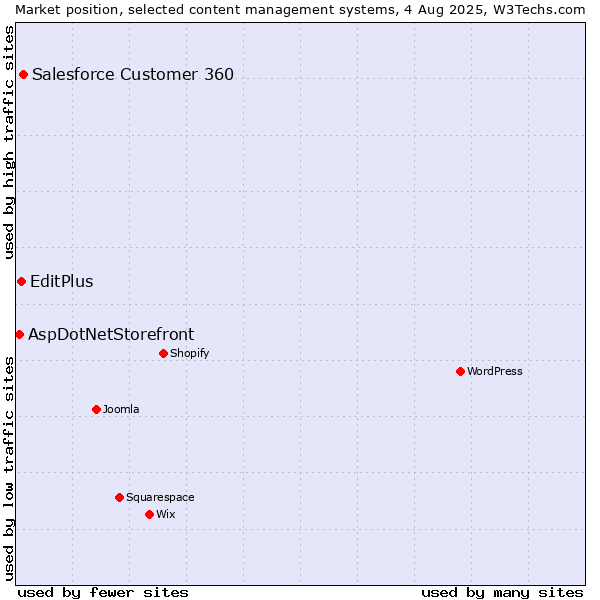The height and width of the screenshot is (600, 600).
Task: Click the EditPlus red data point
Action: coord(21,282)
